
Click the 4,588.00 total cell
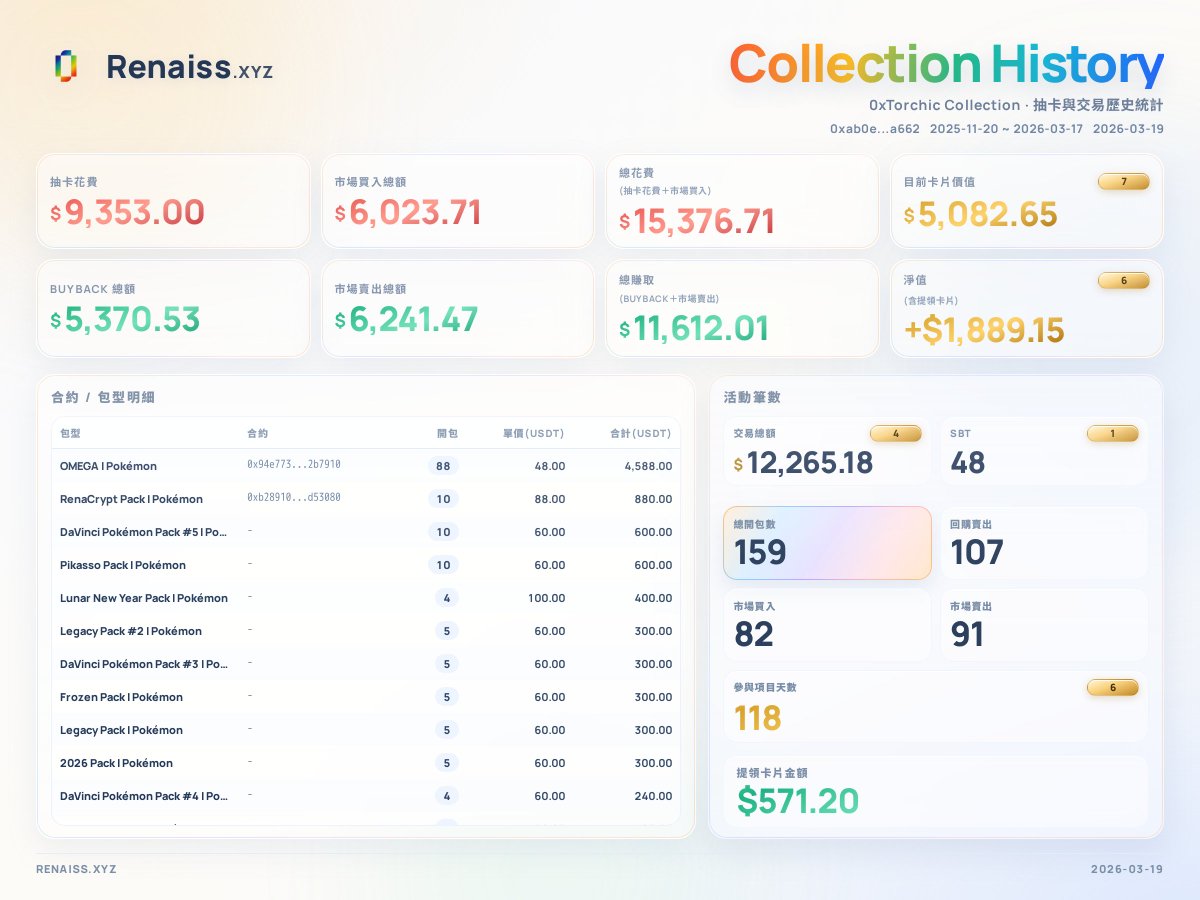(x=648, y=466)
